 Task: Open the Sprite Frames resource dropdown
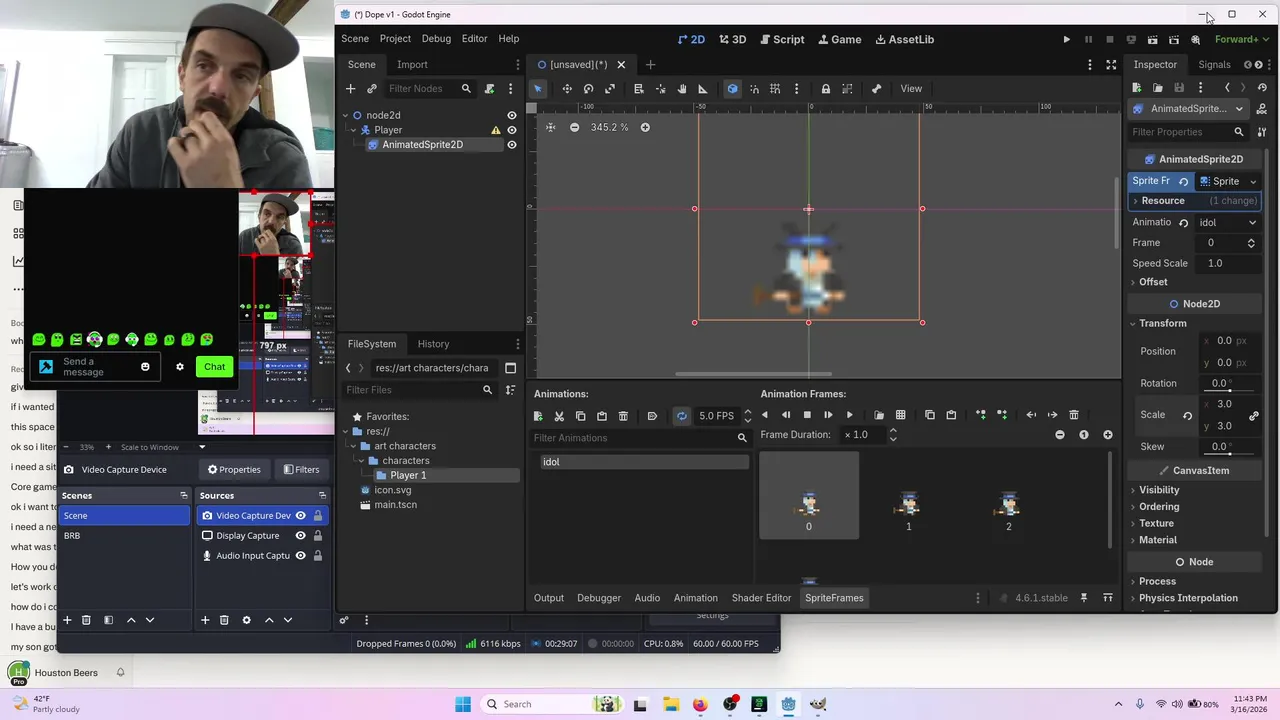(1228, 182)
